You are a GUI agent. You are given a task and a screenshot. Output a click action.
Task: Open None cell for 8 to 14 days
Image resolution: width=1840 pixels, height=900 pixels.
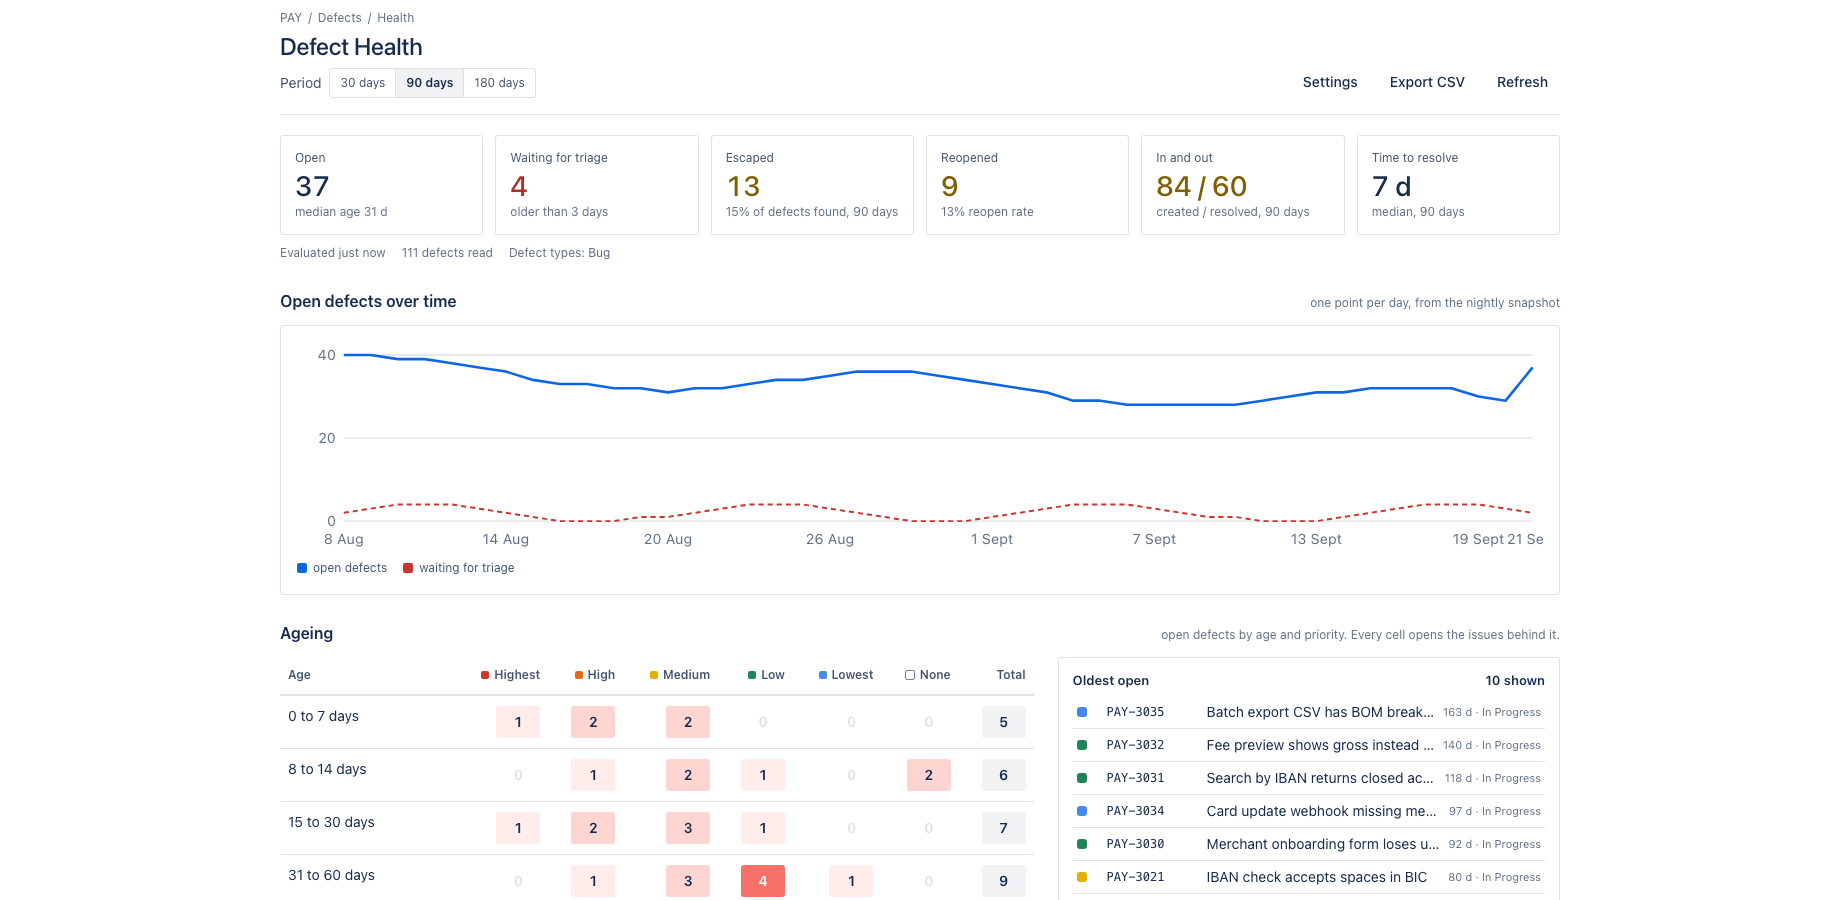pos(929,775)
